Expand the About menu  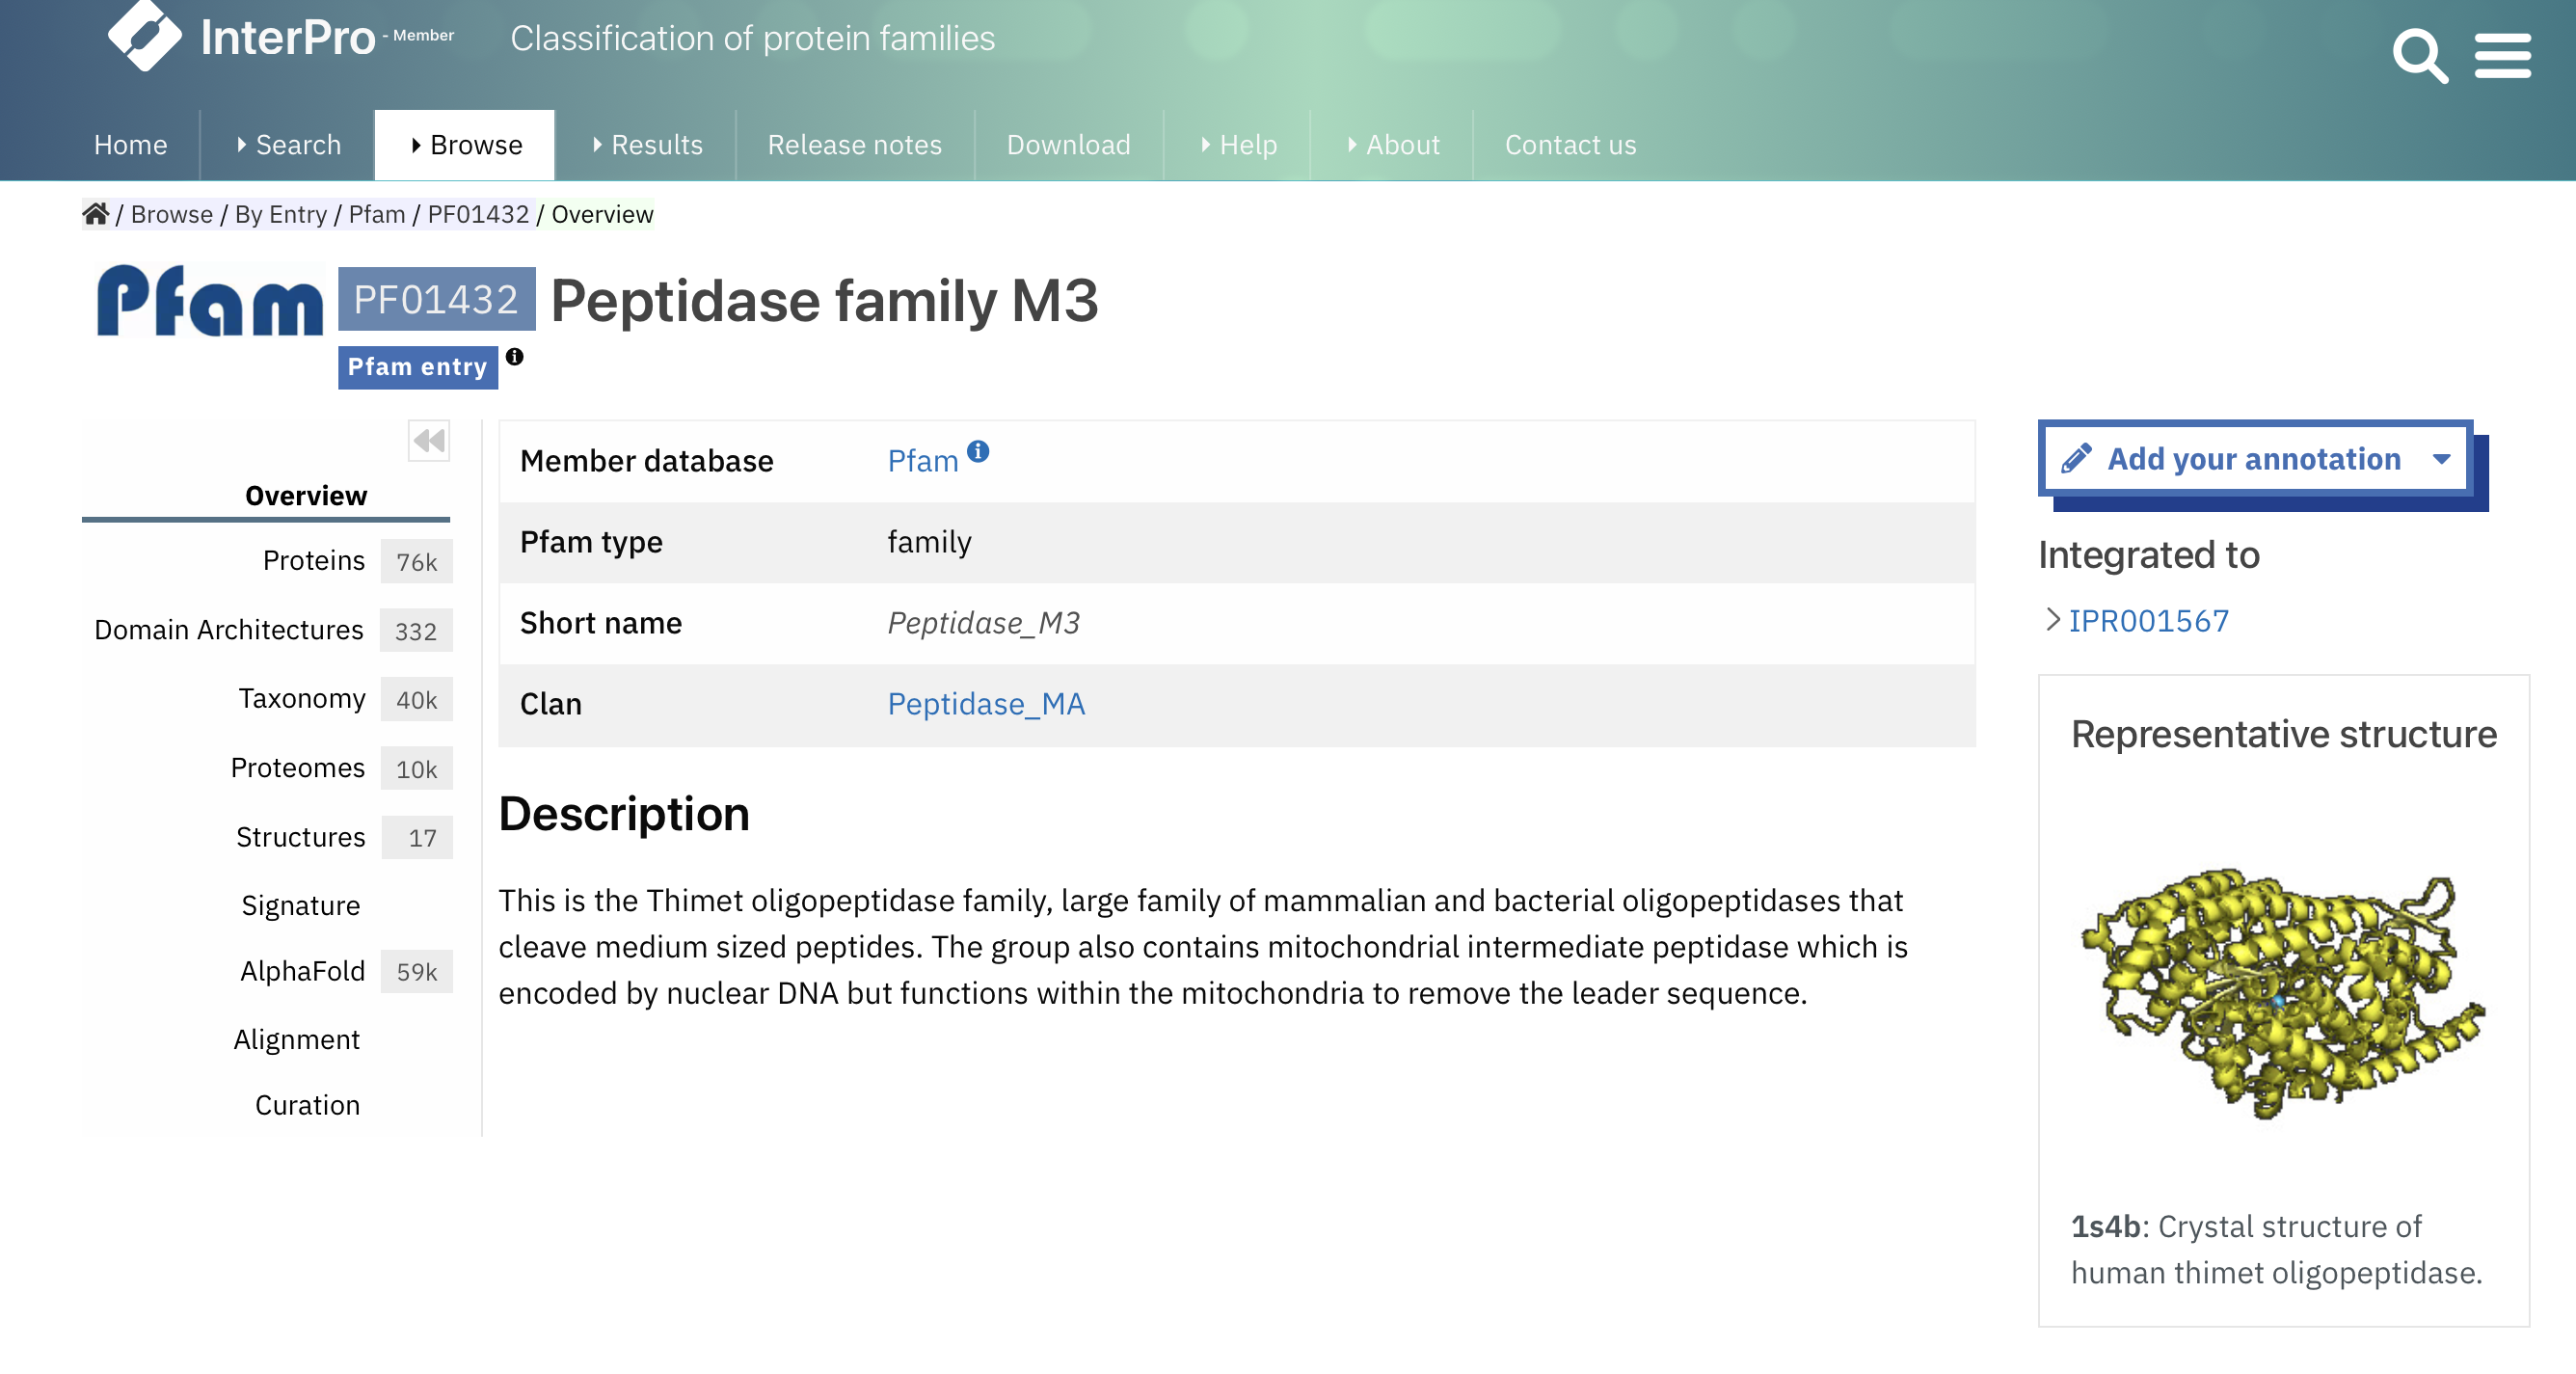coord(1393,145)
